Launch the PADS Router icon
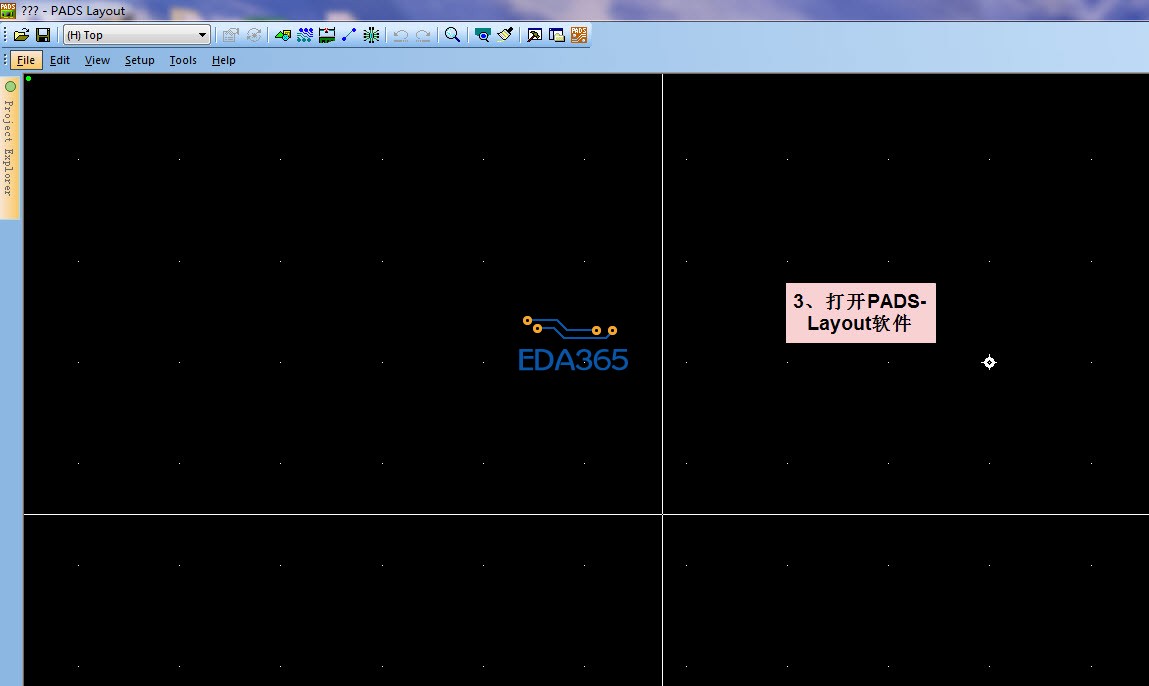The width and height of the screenshot is (1149, 686). pos(579,34)
